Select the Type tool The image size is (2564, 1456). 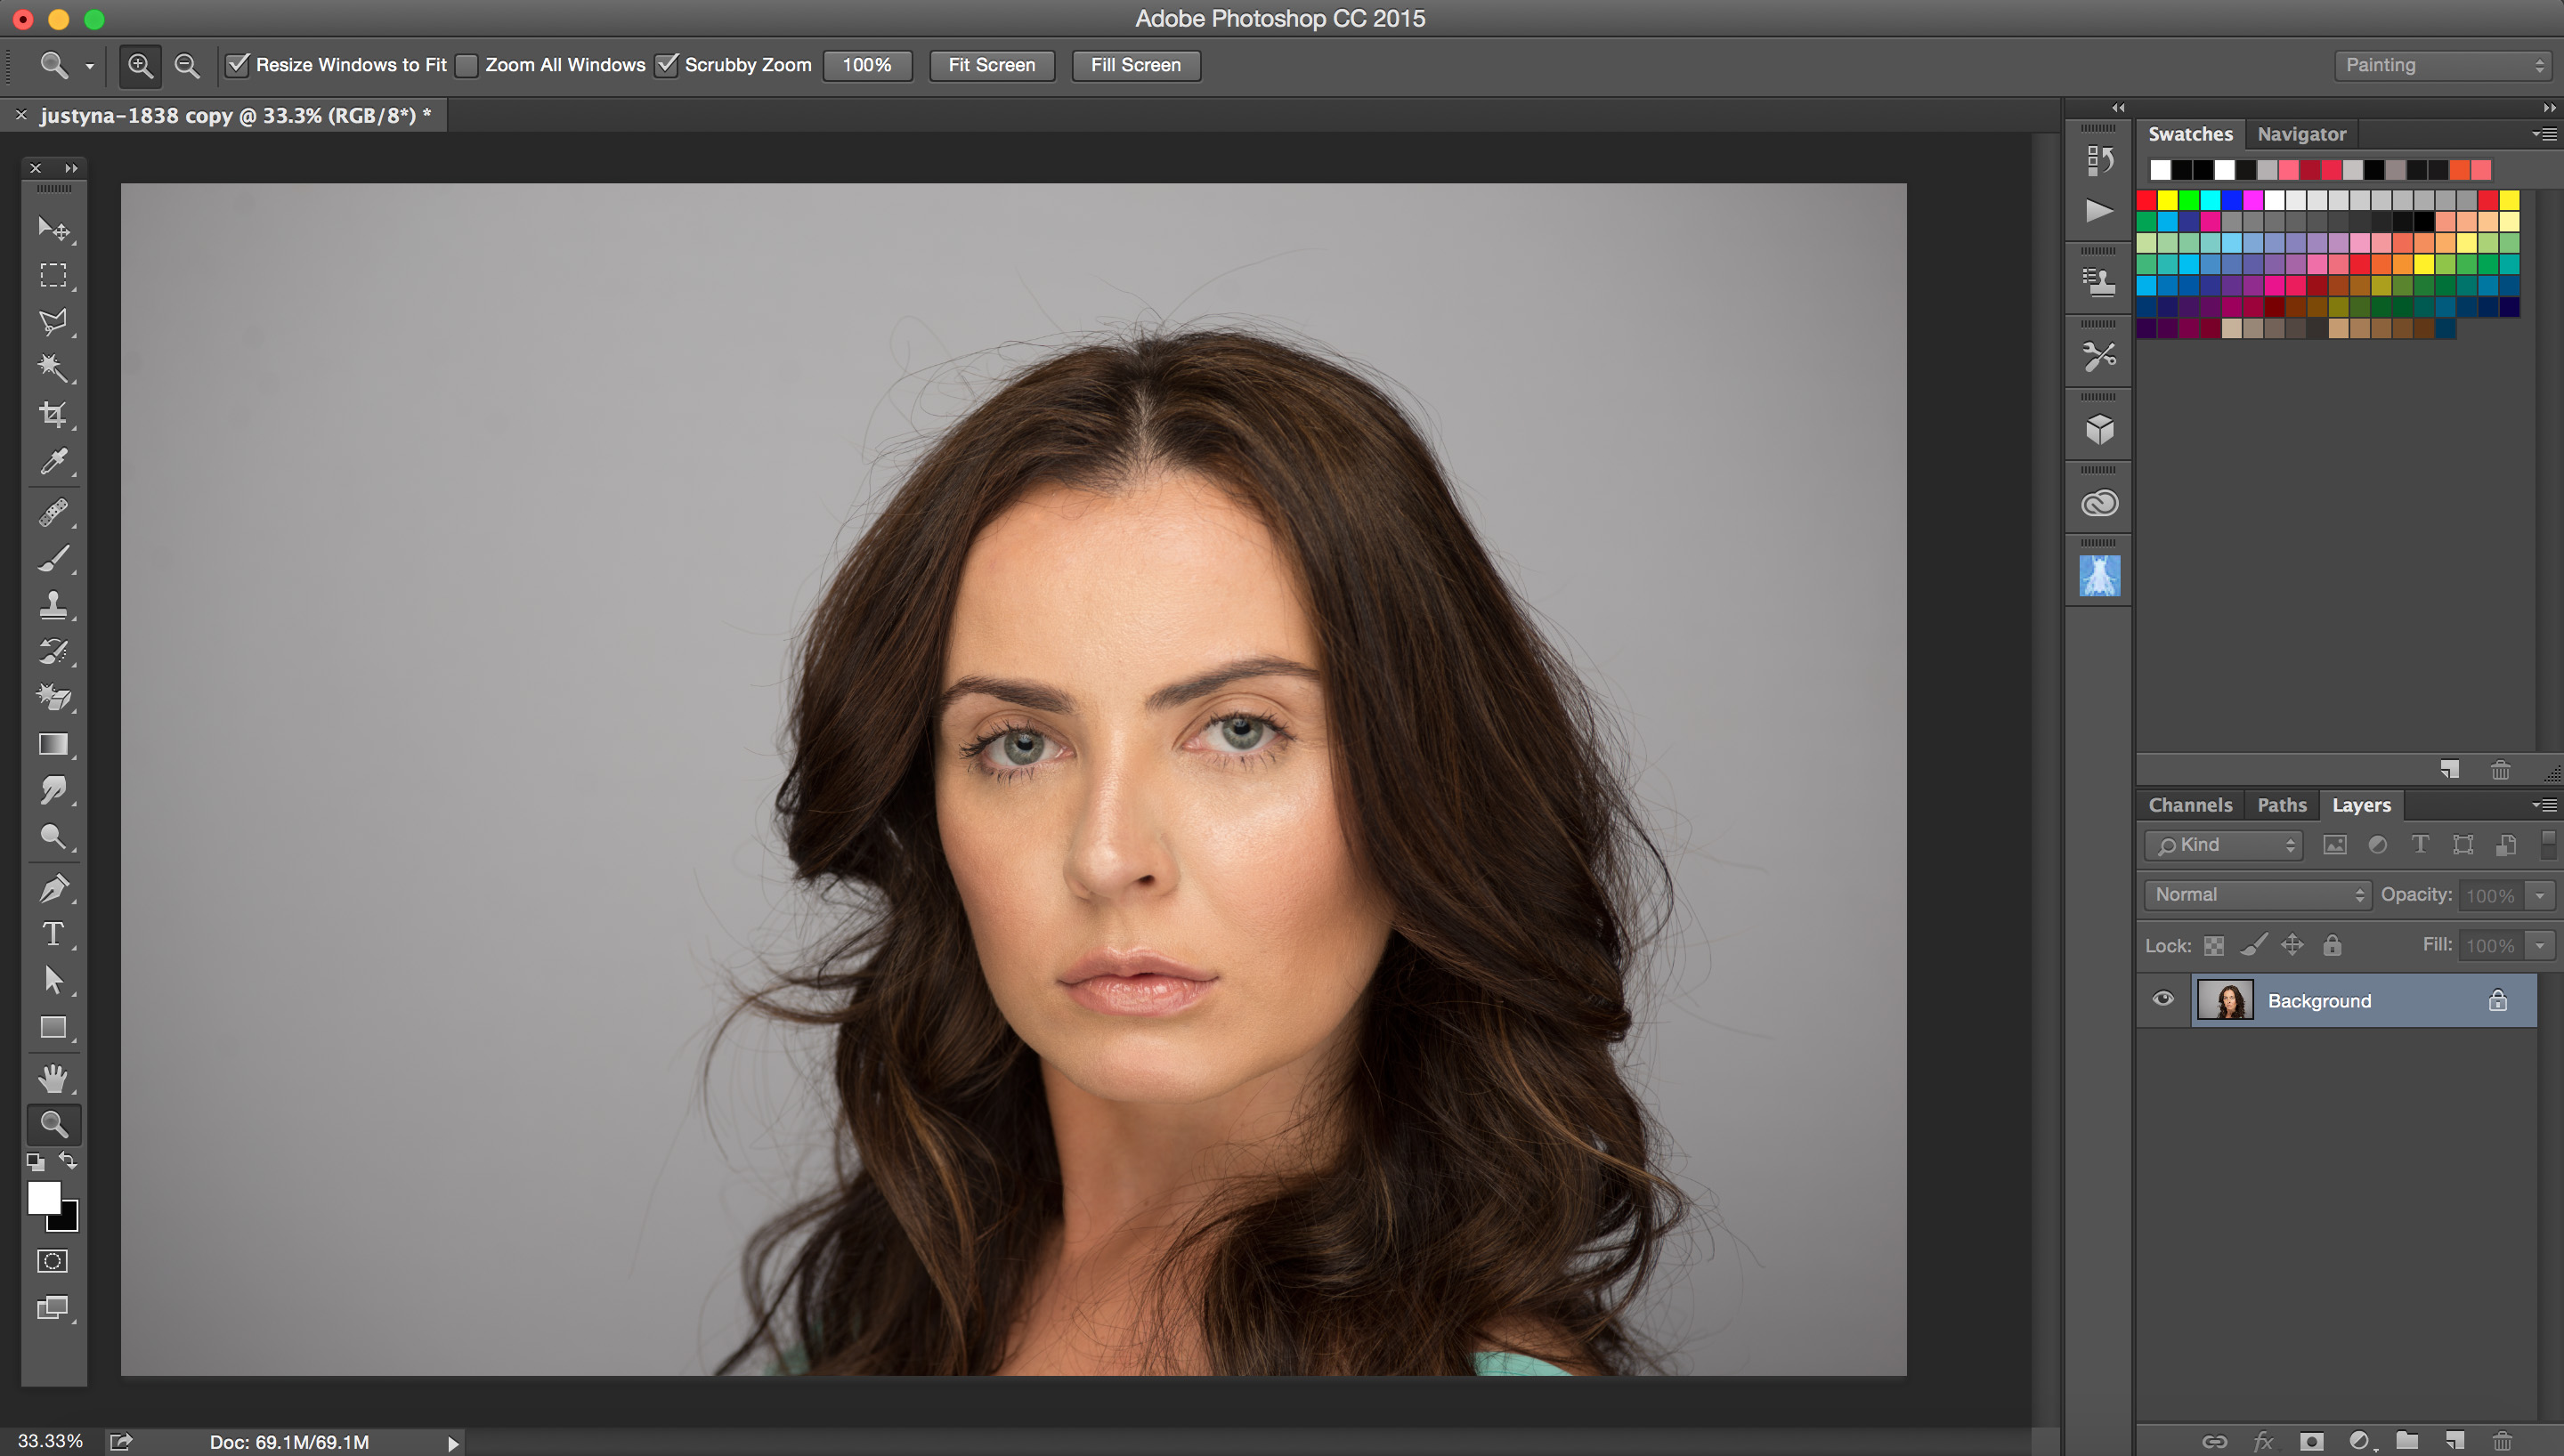click(53, 934)
